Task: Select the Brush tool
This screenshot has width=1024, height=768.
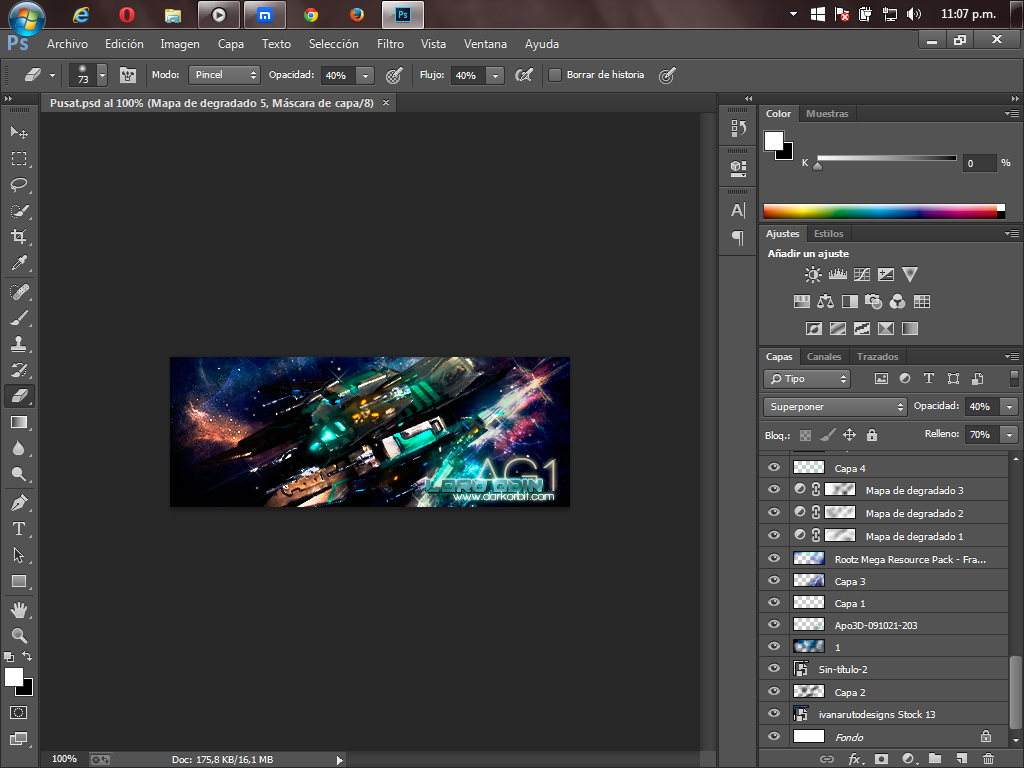Action: tap(19, 318)
